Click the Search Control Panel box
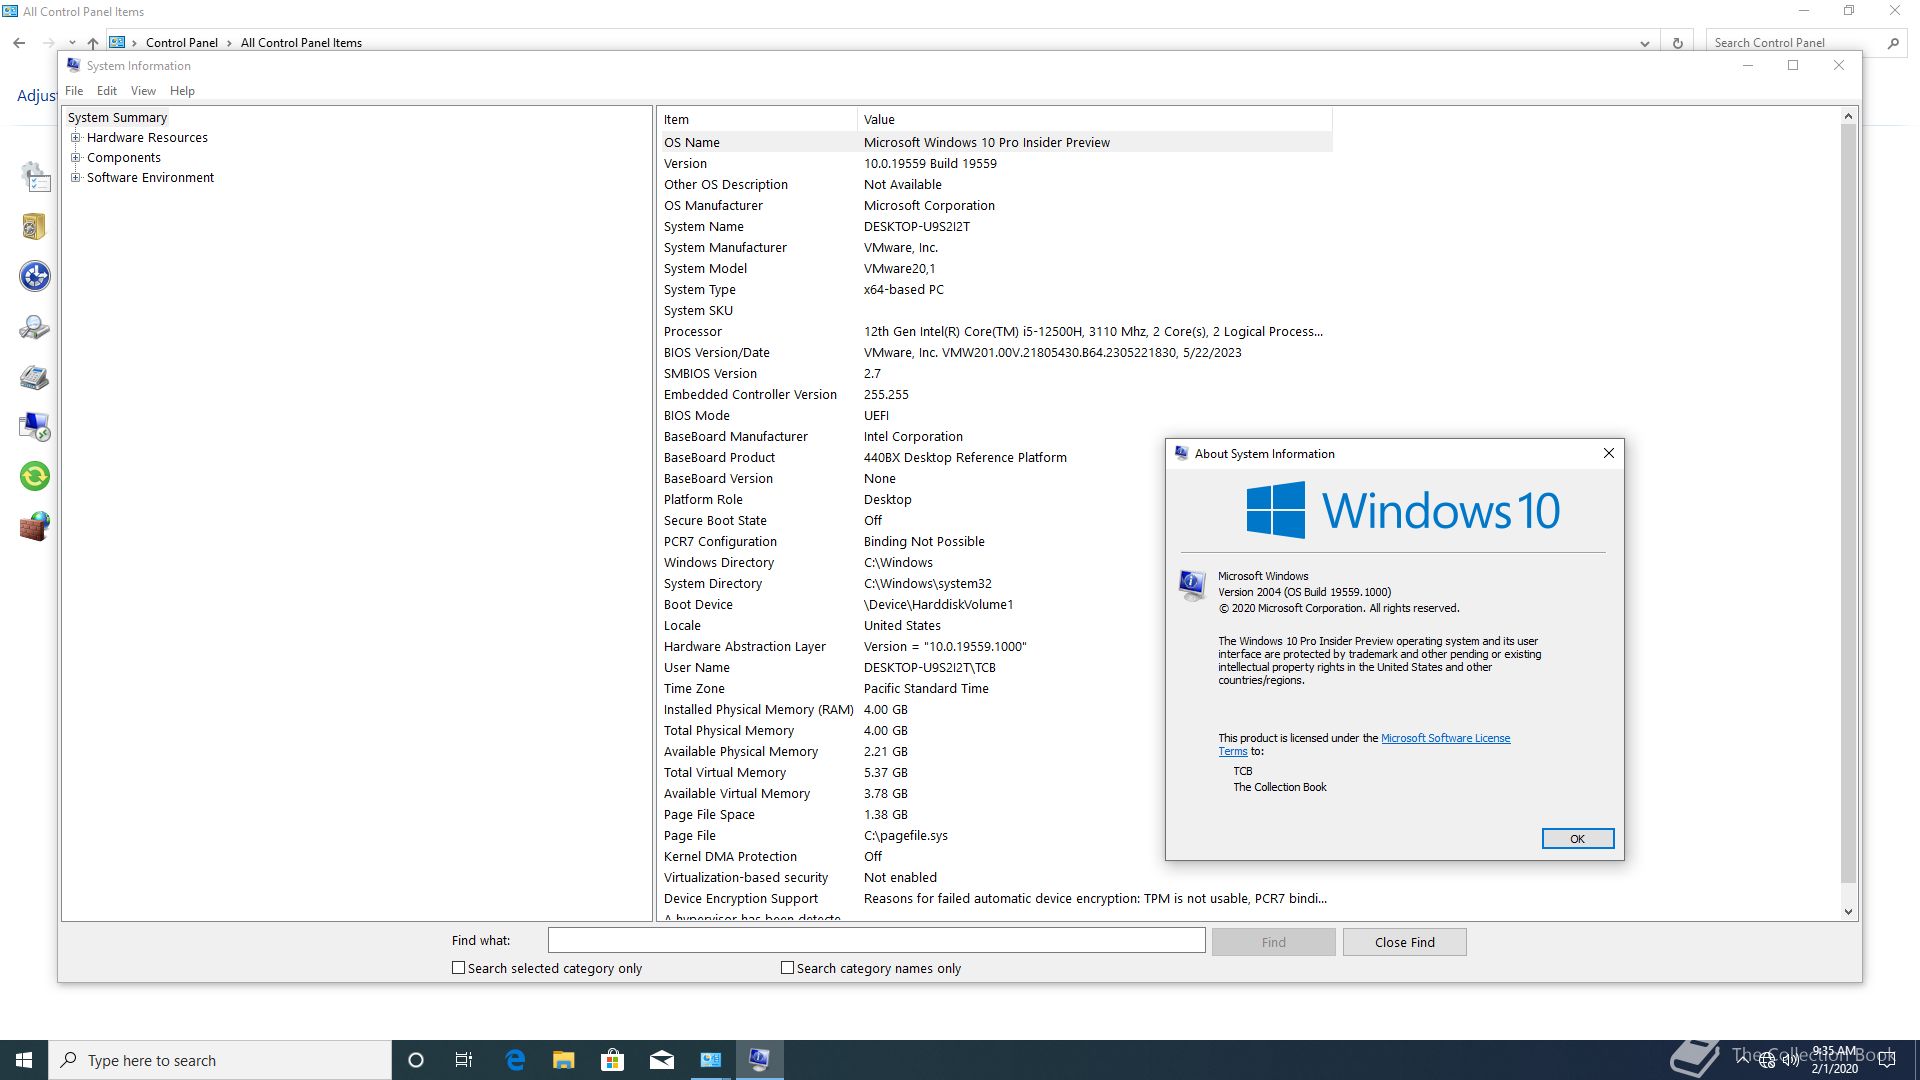This screenshot has height=1080, width=1920. [1795, 43]
